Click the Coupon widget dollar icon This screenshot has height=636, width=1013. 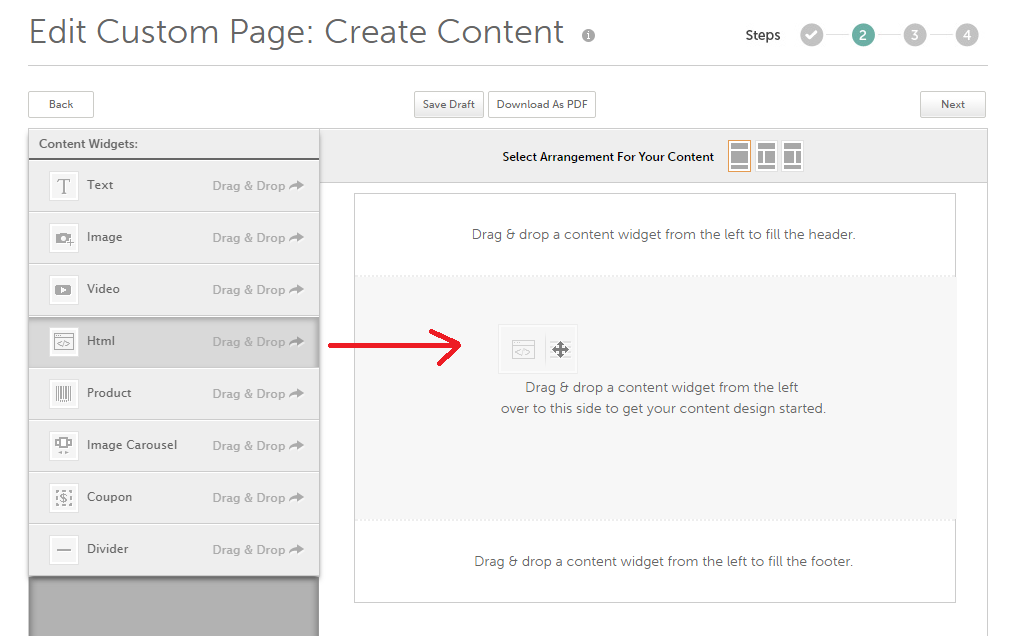(63, 498)
